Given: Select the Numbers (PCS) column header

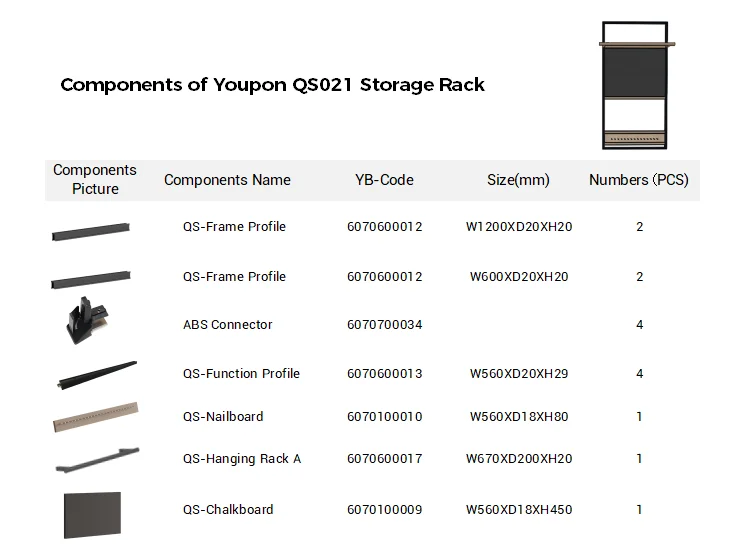Looking at the screenshot, I should click(638, 180).
